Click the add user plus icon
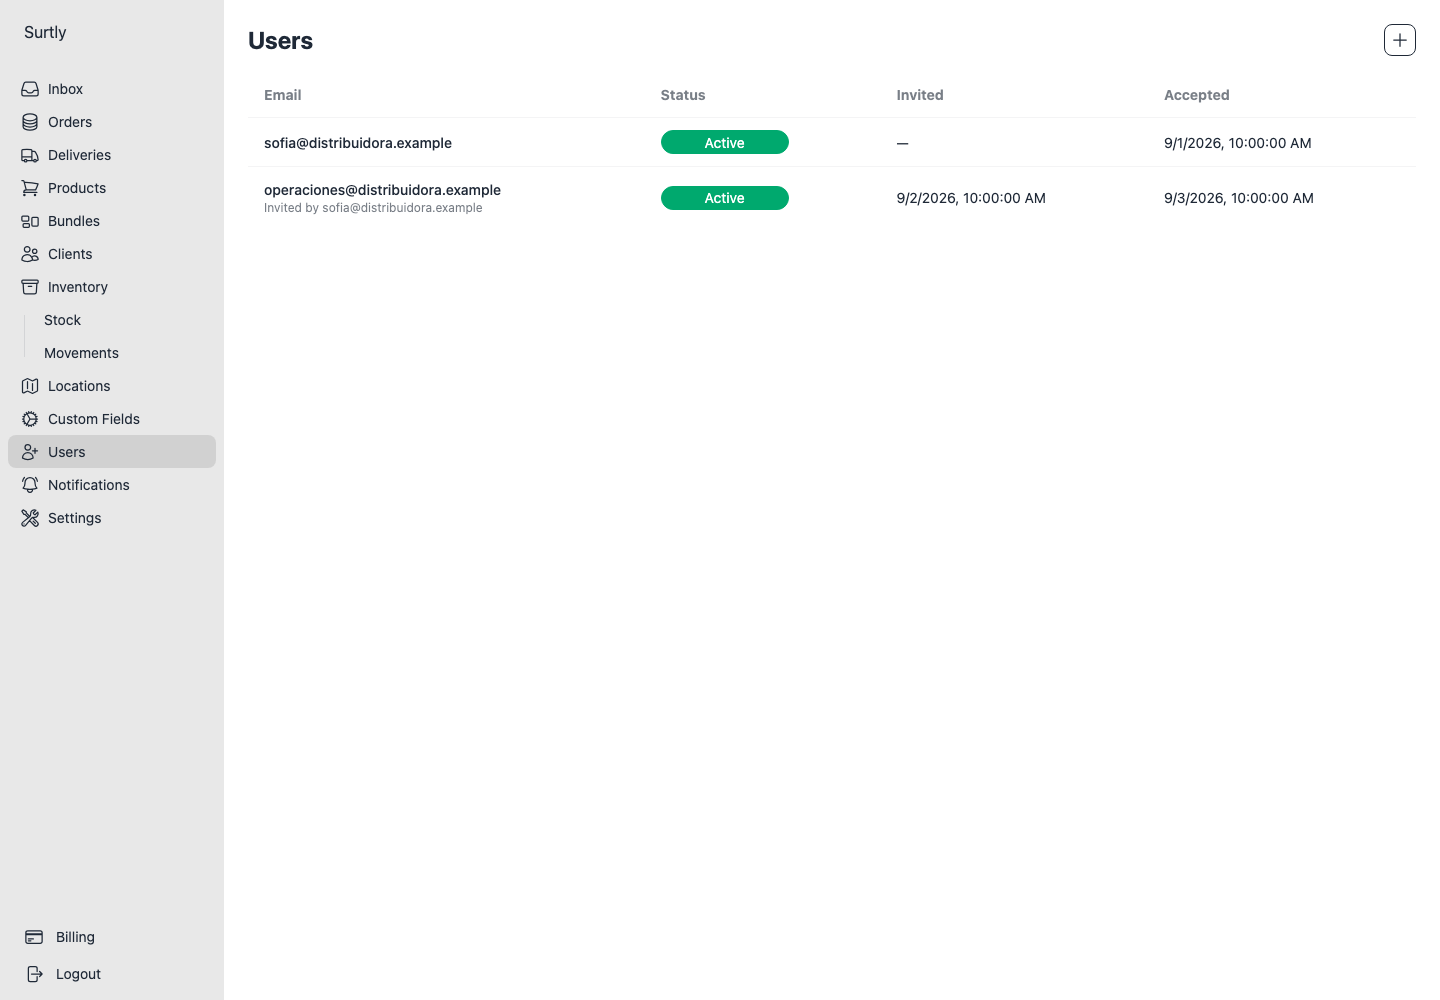The height and width of the screenshot is (1000, 1440). coord(1400,40)
